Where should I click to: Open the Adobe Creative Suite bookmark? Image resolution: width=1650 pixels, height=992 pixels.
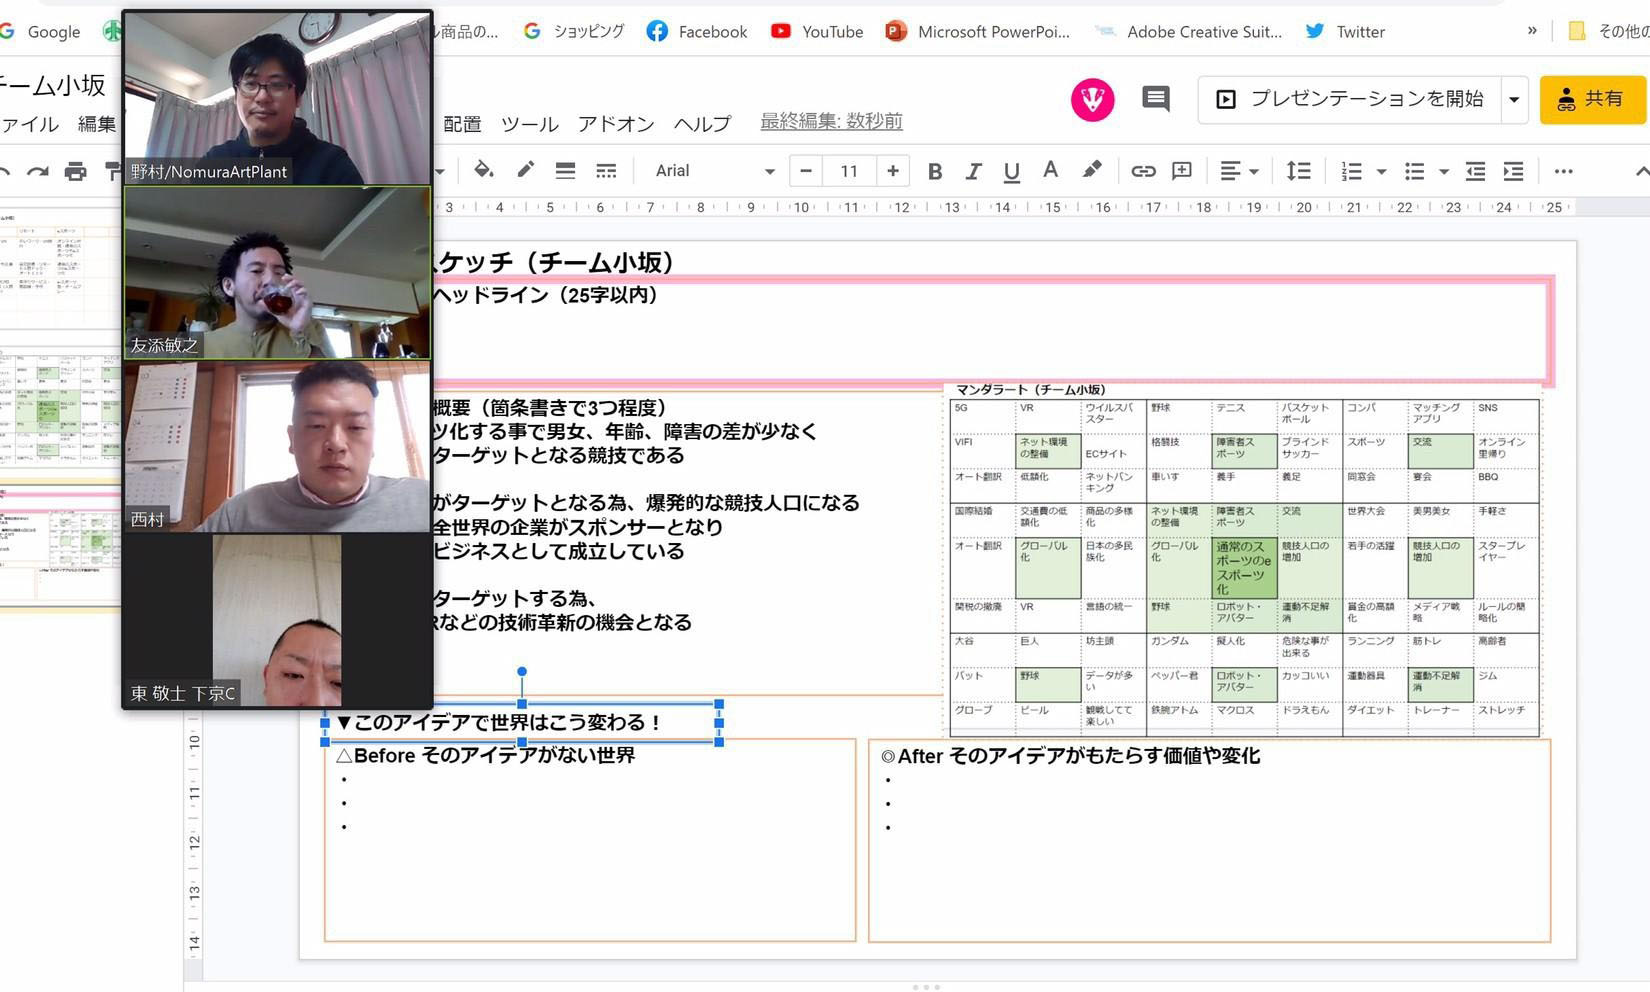tap(1188, 32)
